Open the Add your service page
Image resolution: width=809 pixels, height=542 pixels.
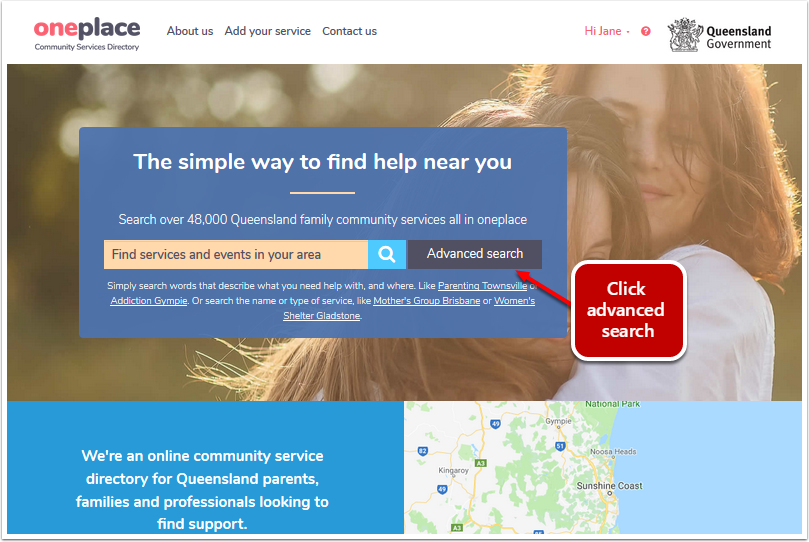(267, 31)
